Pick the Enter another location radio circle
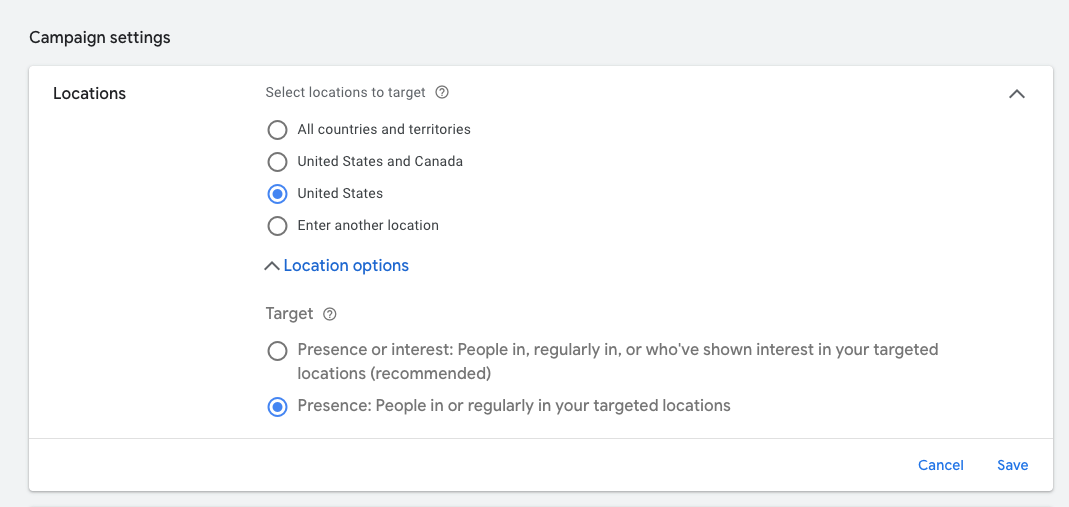The width and height of the screenshot is (1069, 507). pos(277,226)
